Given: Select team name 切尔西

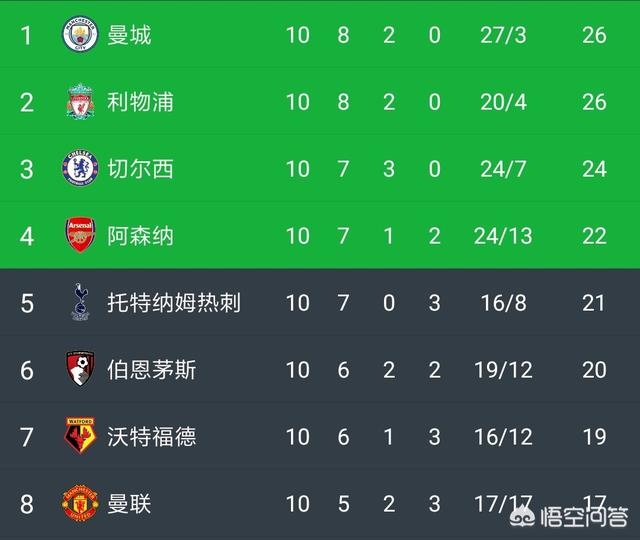Looking at the screenshot, I should click(x=140, y=169).
